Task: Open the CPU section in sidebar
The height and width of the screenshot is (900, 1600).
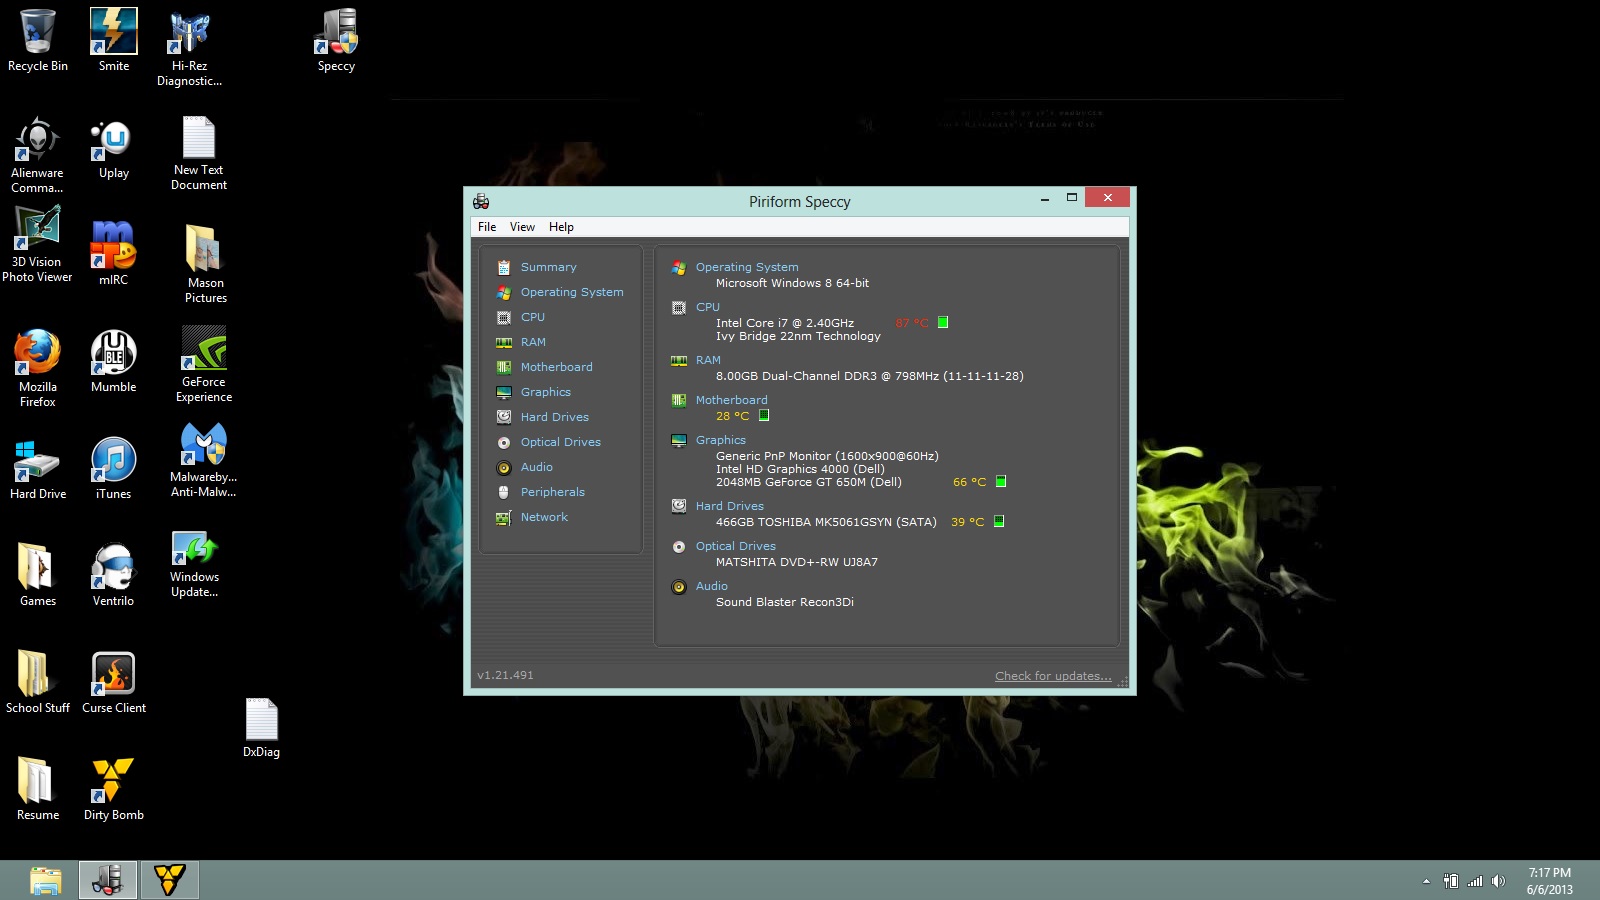Action: pos(532,317)
